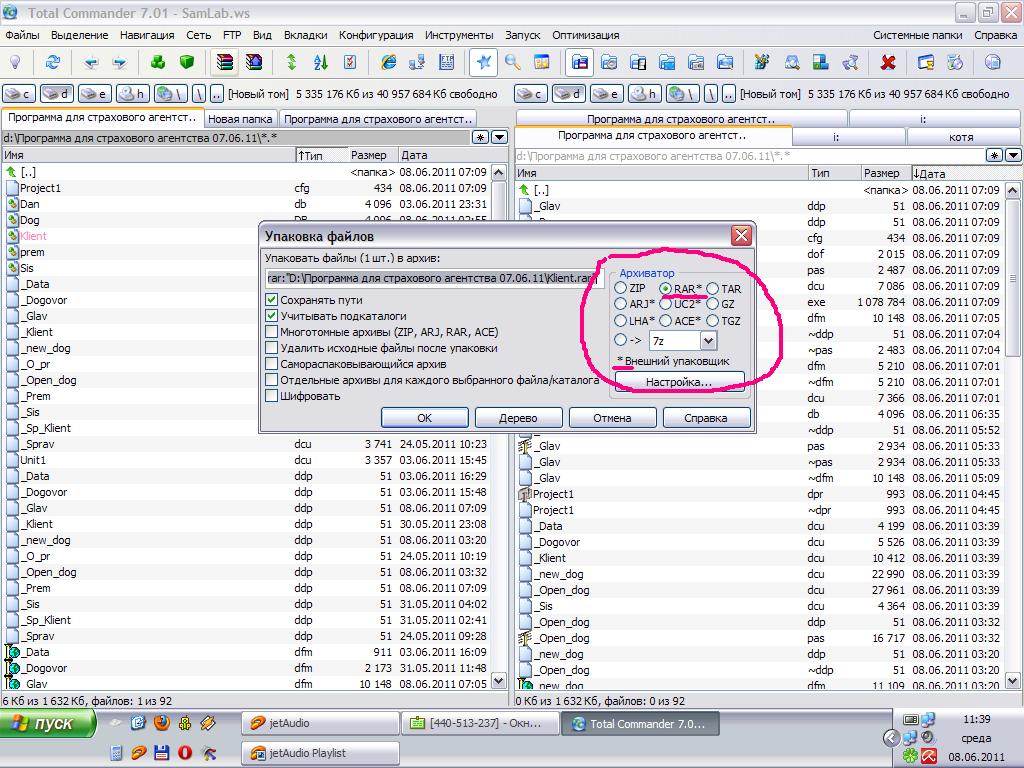Confirm packing with OK button
The image size is (1024, 768).
coord(424,418)
